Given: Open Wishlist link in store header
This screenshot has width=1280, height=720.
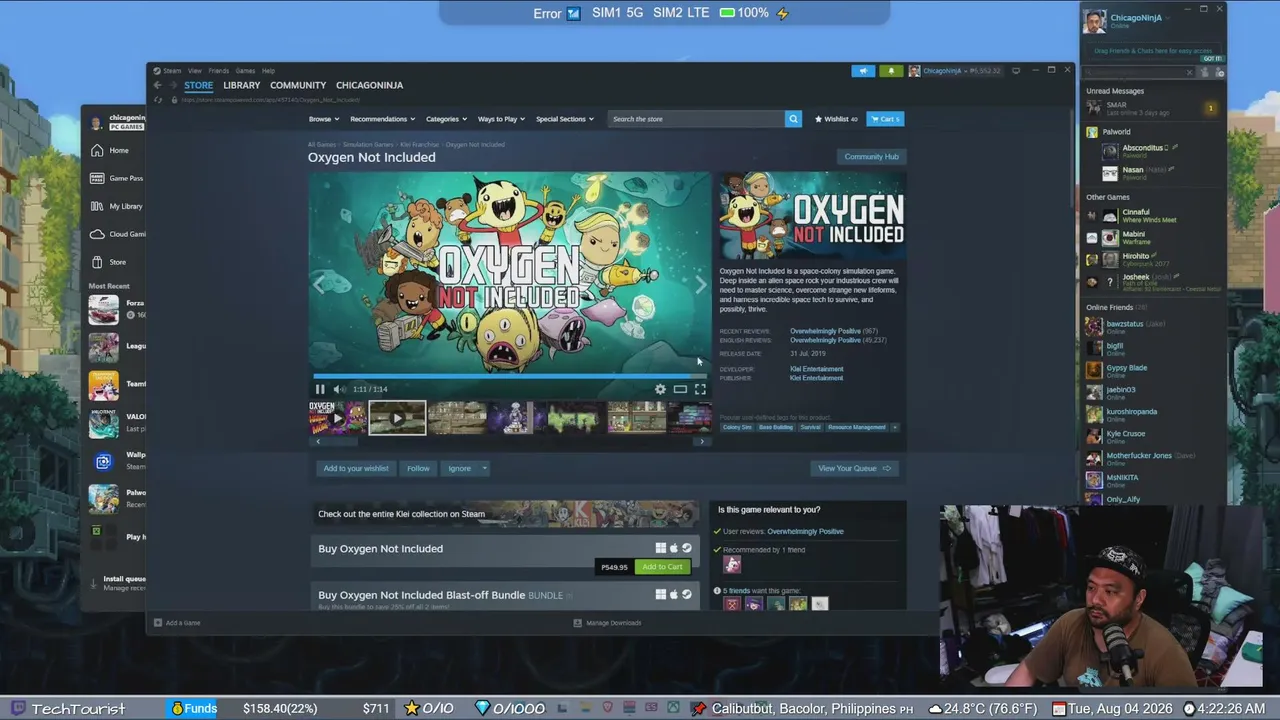Looking at the screenshot, I should click(x=837, y=119).
